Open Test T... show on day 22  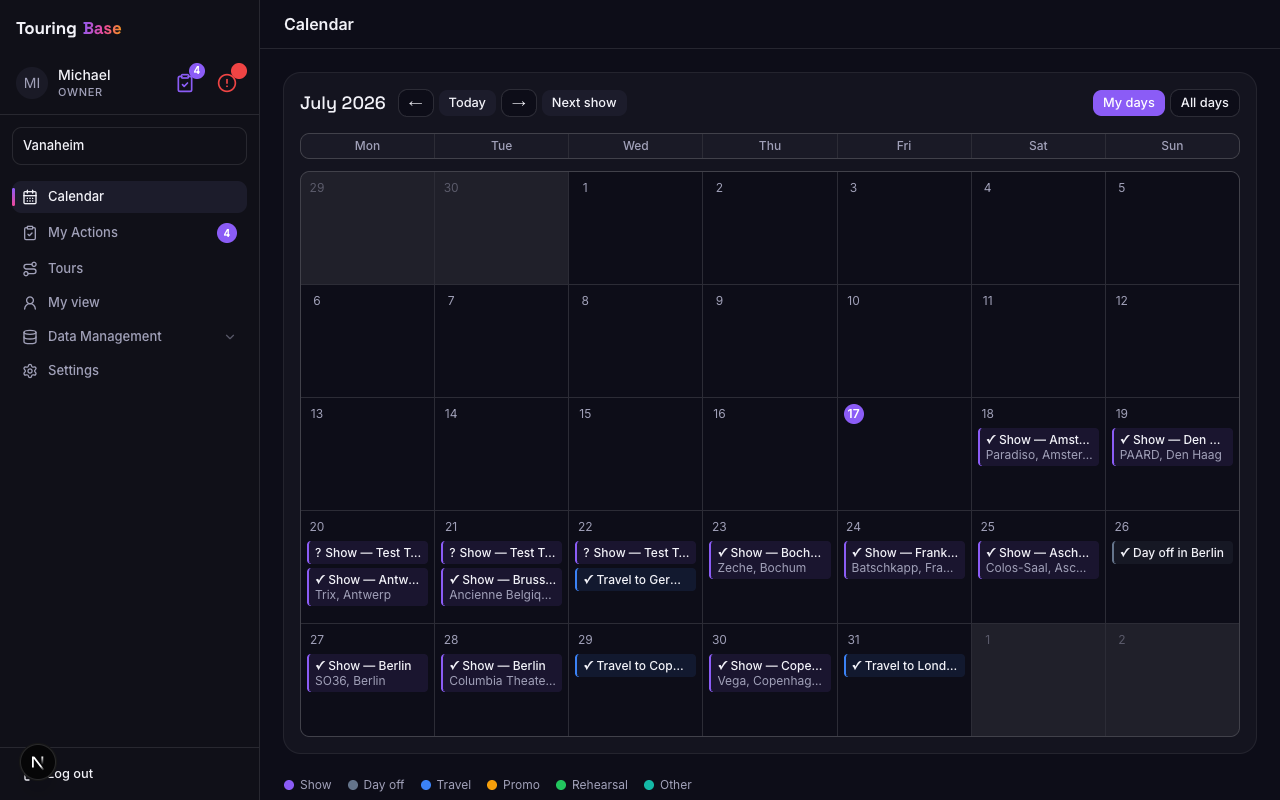[x=635, y=553]
